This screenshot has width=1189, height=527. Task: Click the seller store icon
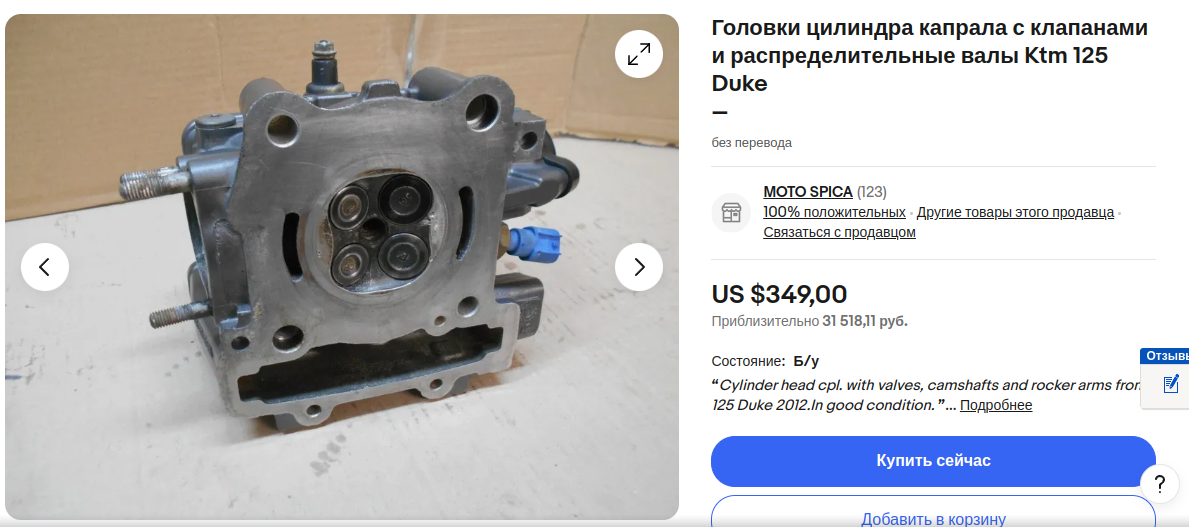coord(731,212)
